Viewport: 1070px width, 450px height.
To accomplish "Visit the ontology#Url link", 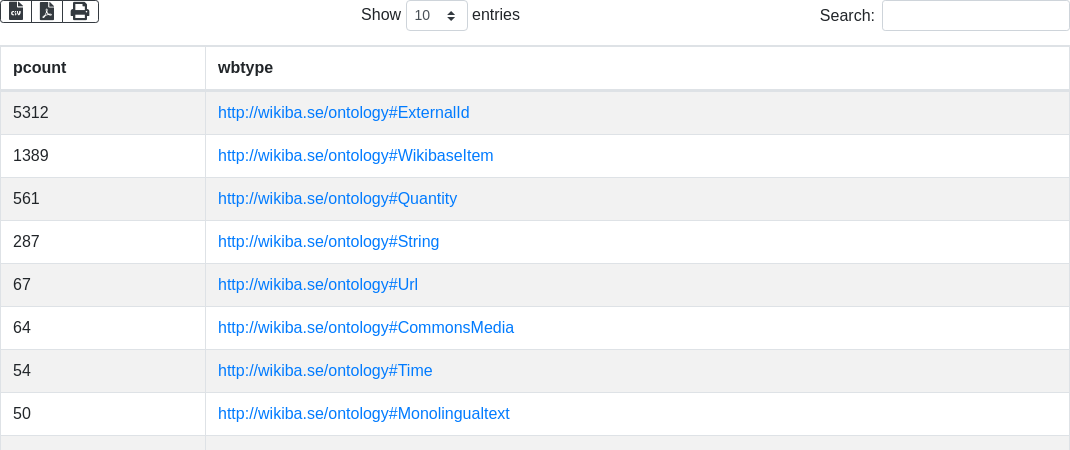I will [318, 285].
